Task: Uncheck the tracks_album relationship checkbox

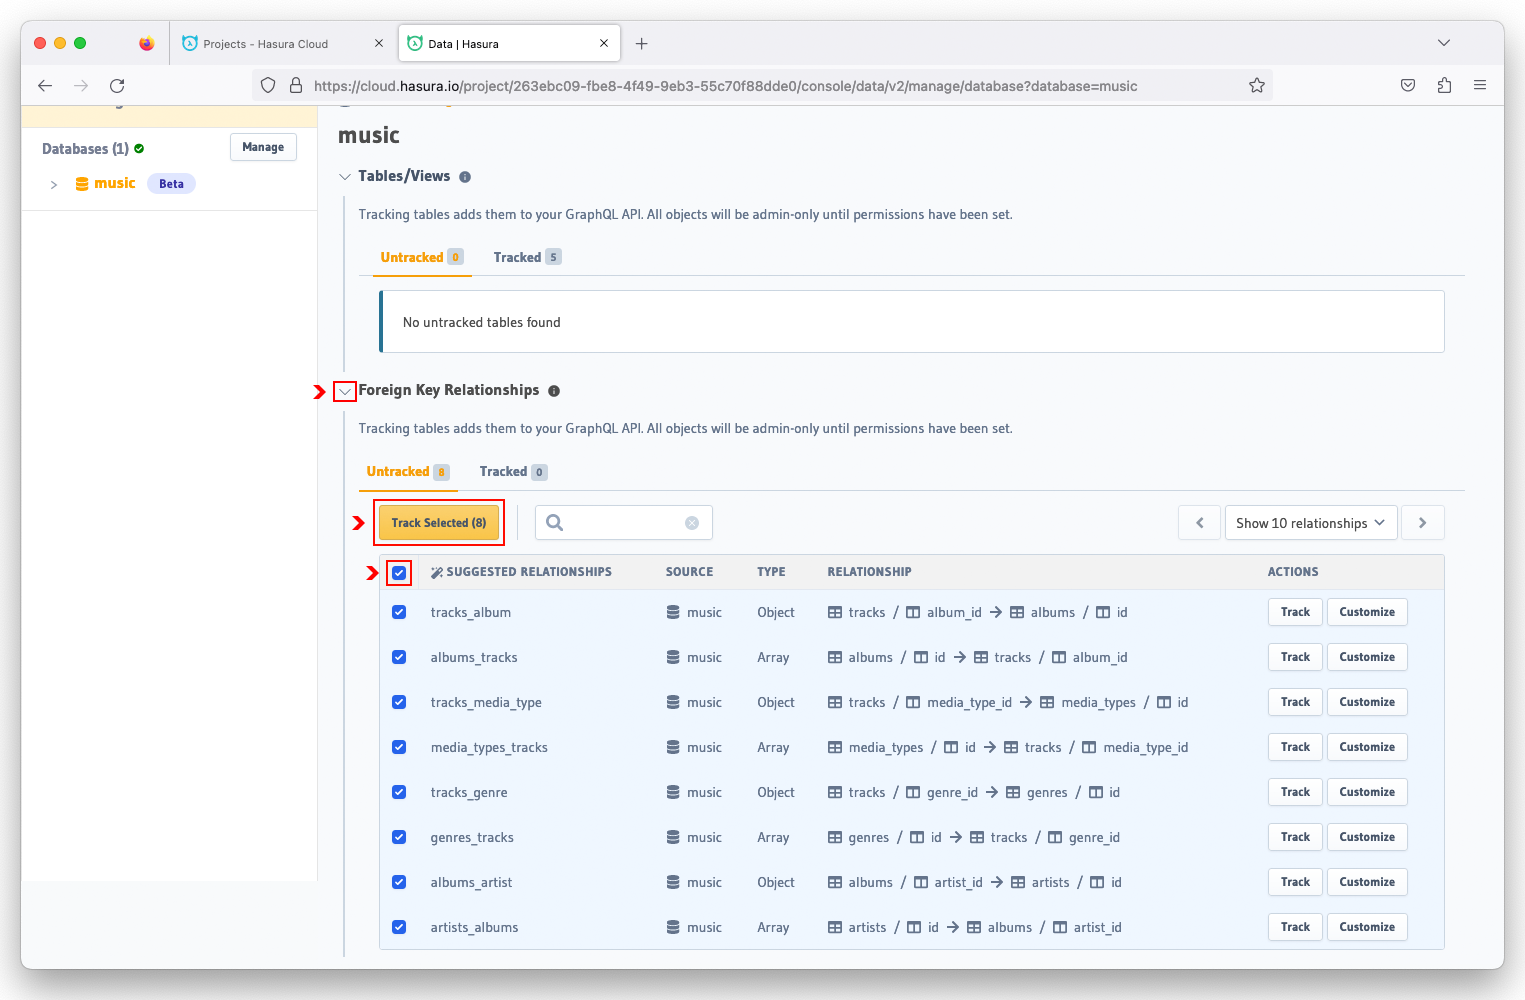Action: [399, 612]
